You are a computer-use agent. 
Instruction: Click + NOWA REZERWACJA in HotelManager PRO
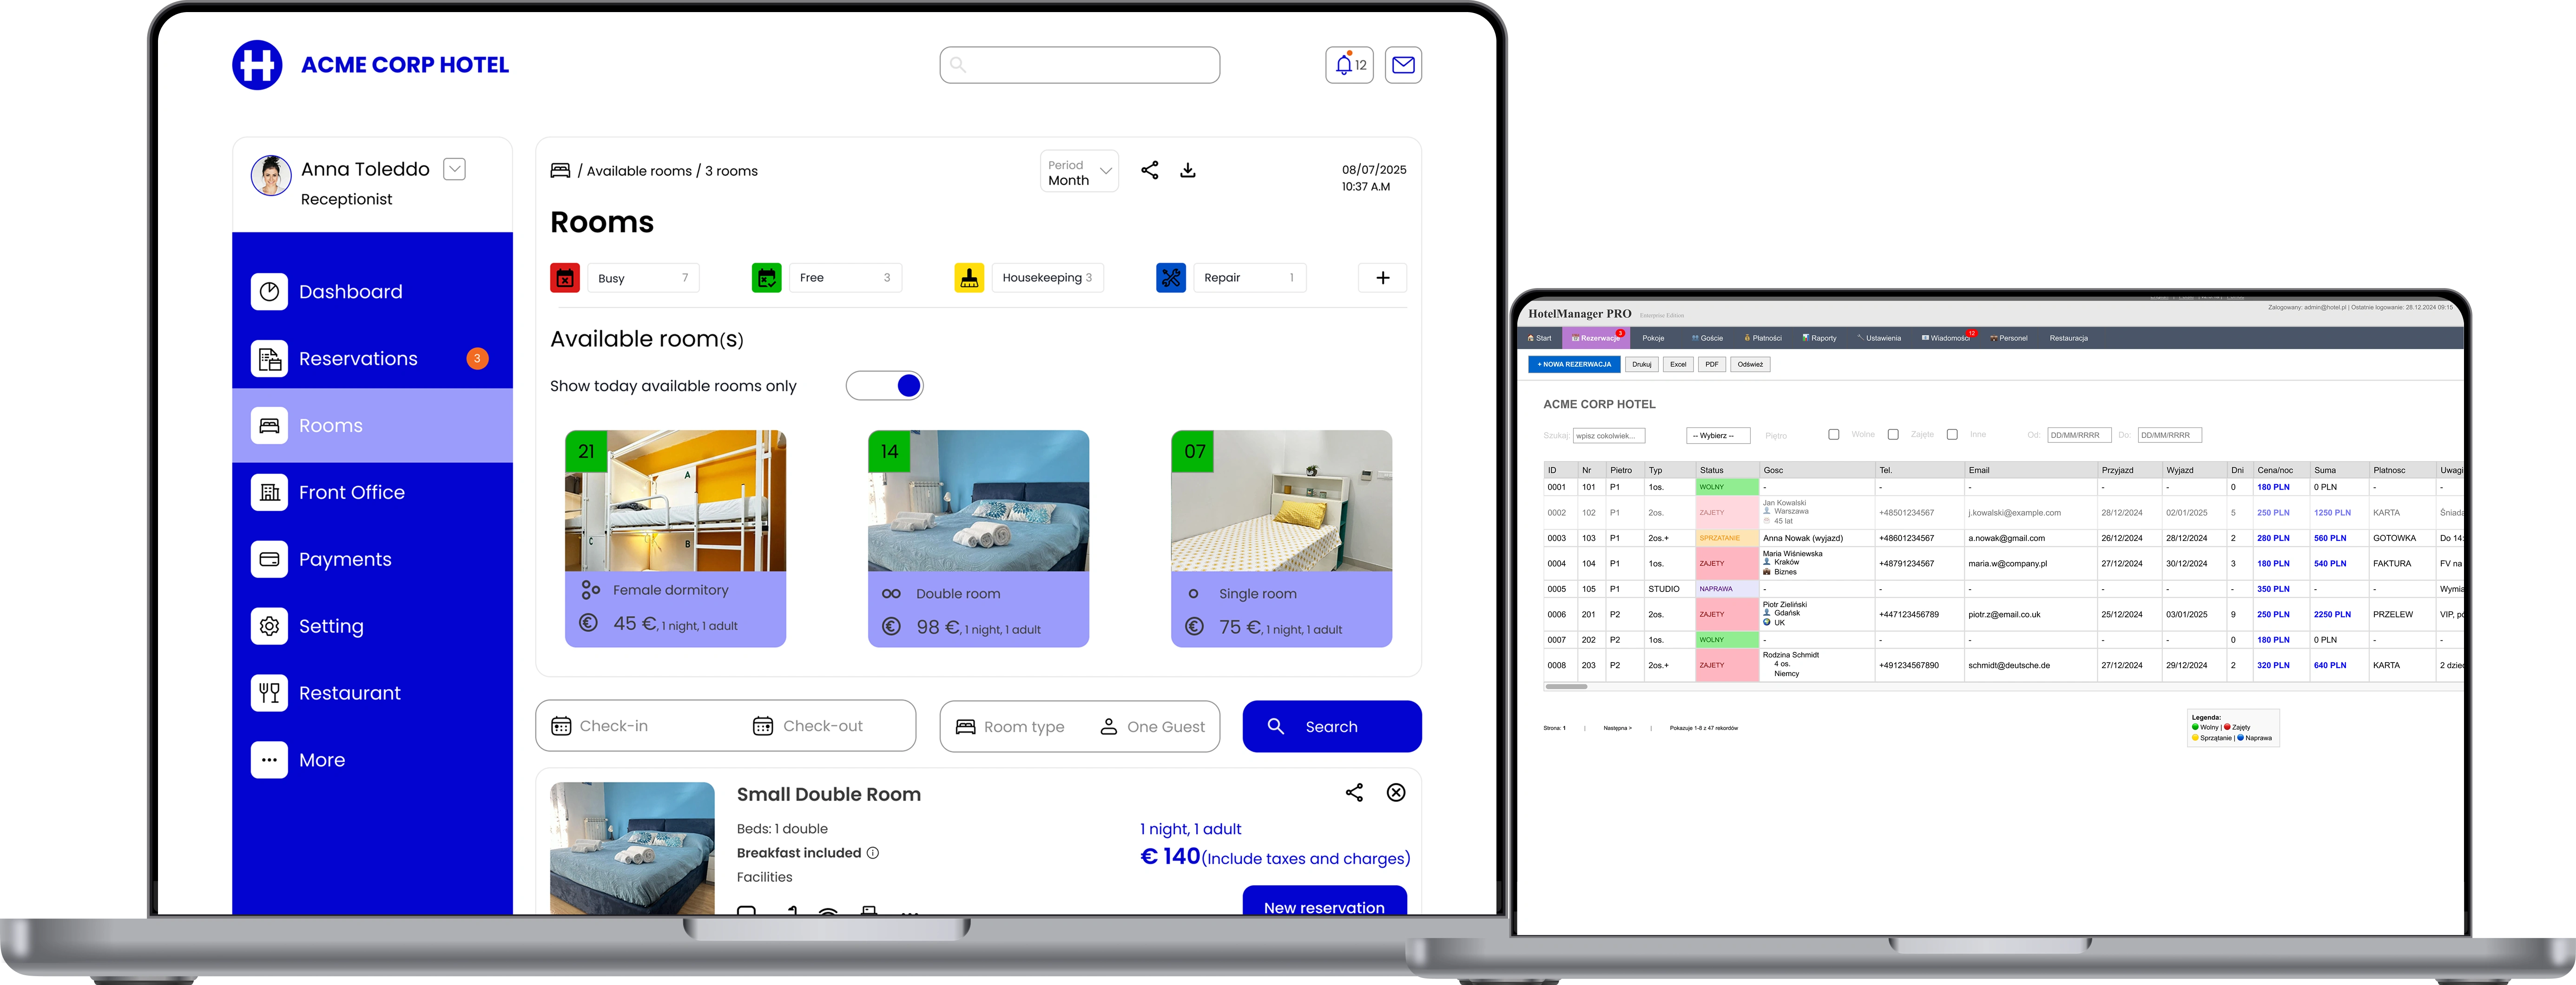point(1574,364)
